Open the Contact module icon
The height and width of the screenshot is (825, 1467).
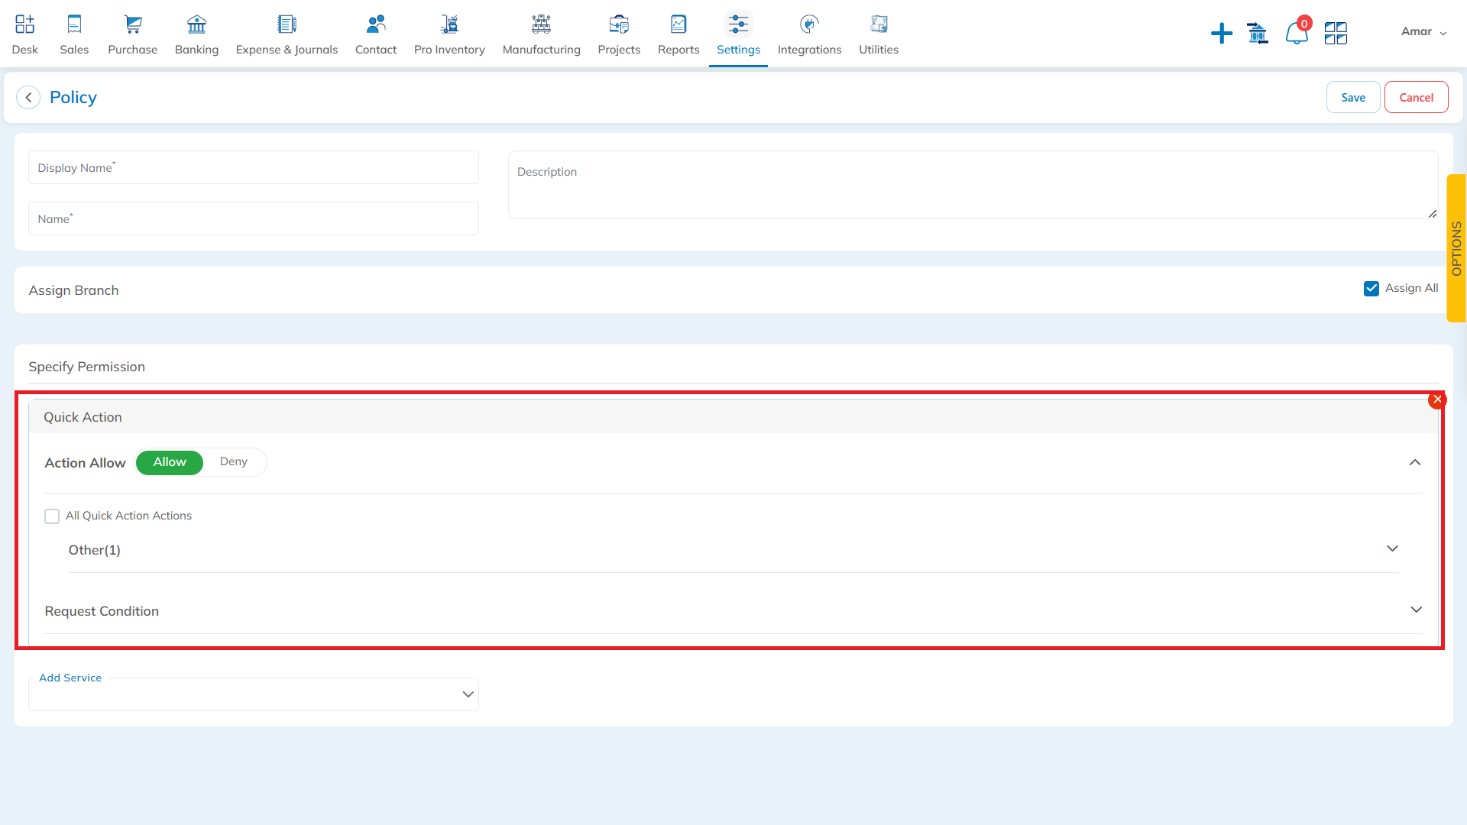pos(376,24)
